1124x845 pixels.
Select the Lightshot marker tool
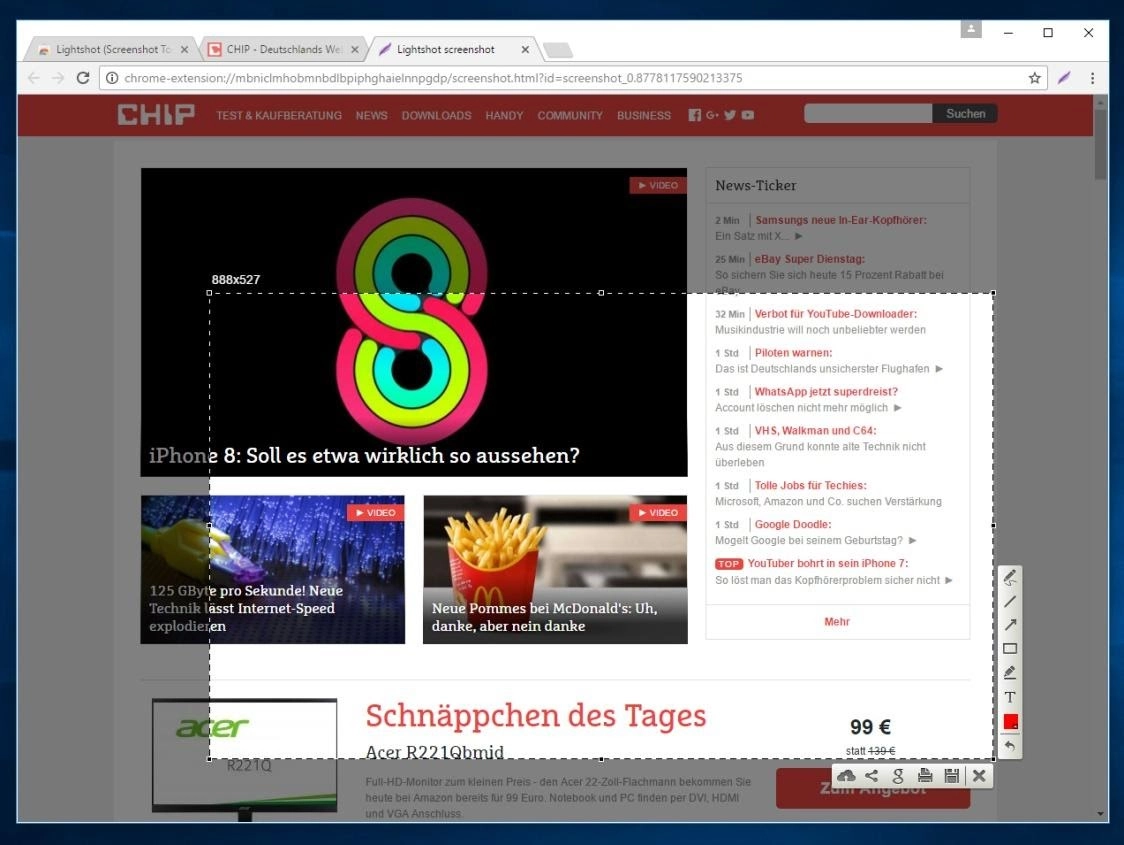tap(1010, 672)
